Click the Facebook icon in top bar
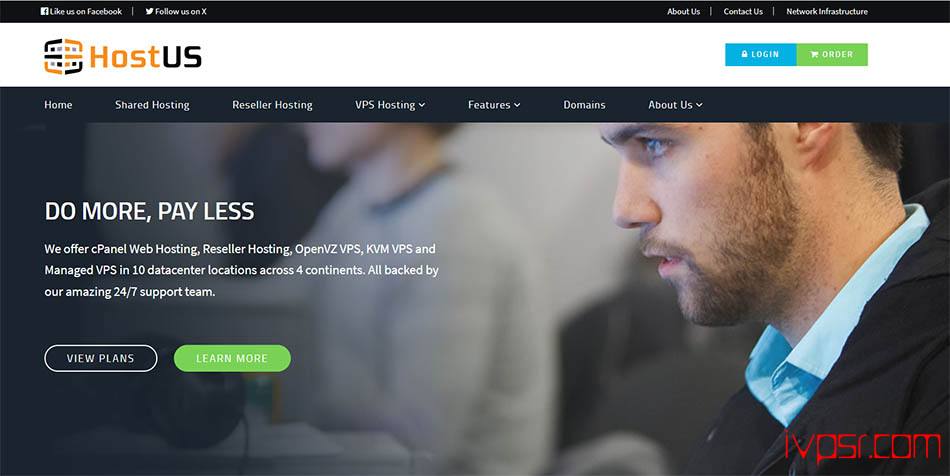 (44, 11)
